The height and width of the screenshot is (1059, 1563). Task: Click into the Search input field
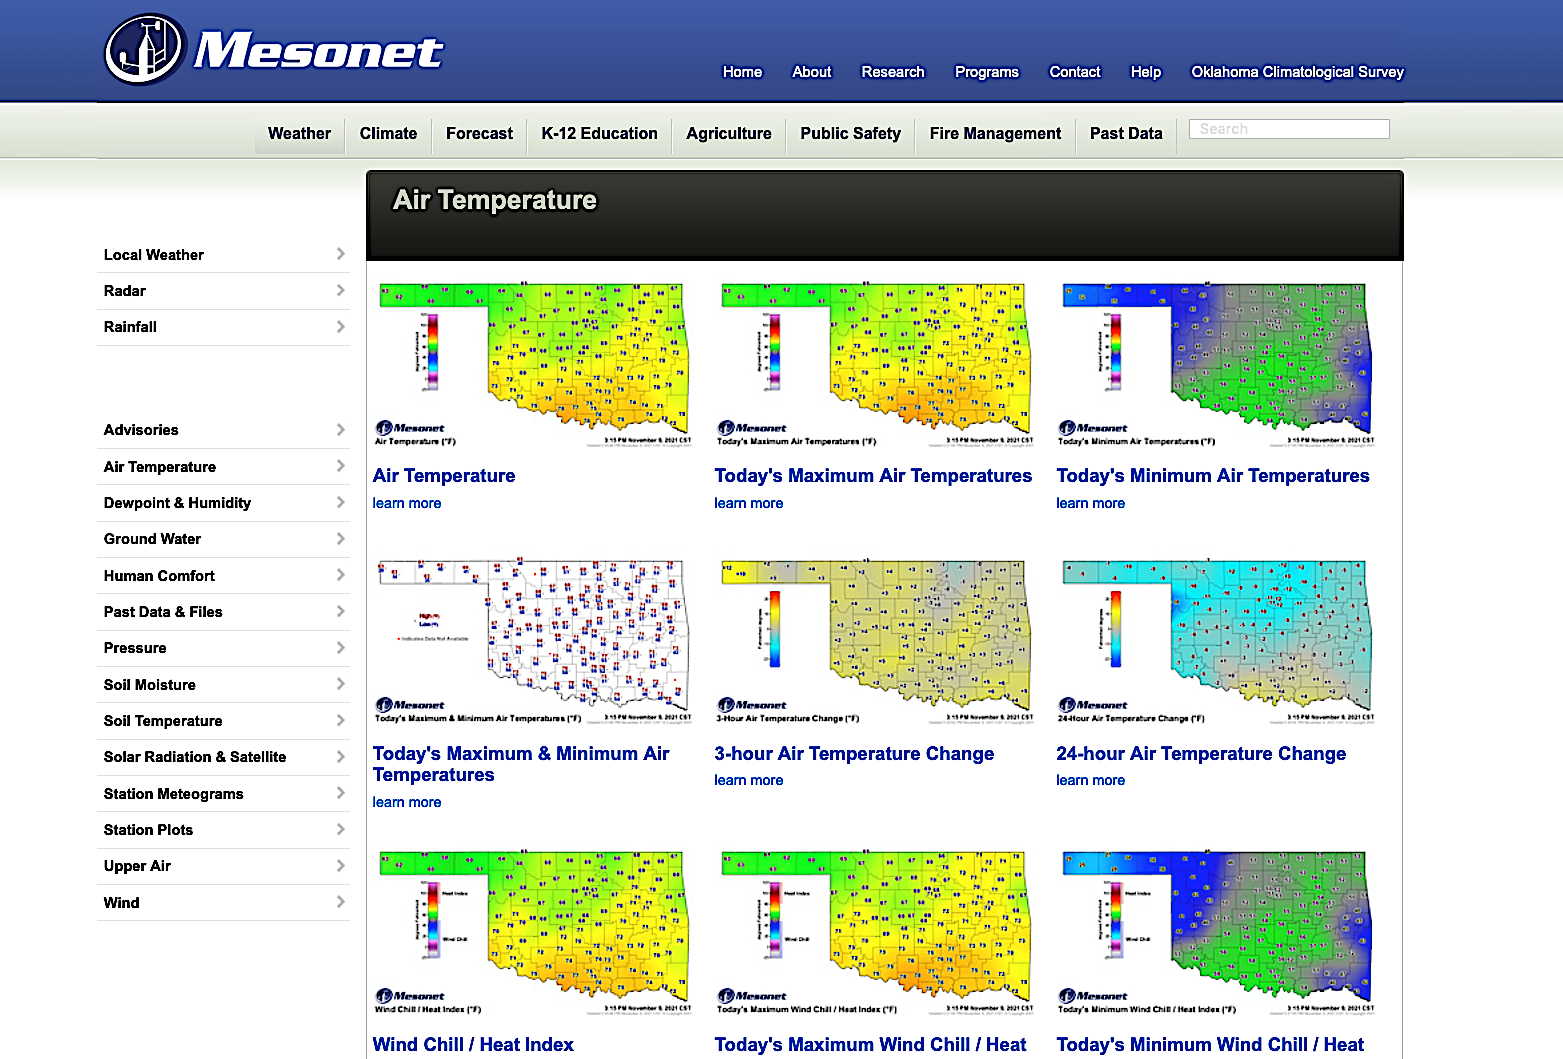[x=1289, y=129]
